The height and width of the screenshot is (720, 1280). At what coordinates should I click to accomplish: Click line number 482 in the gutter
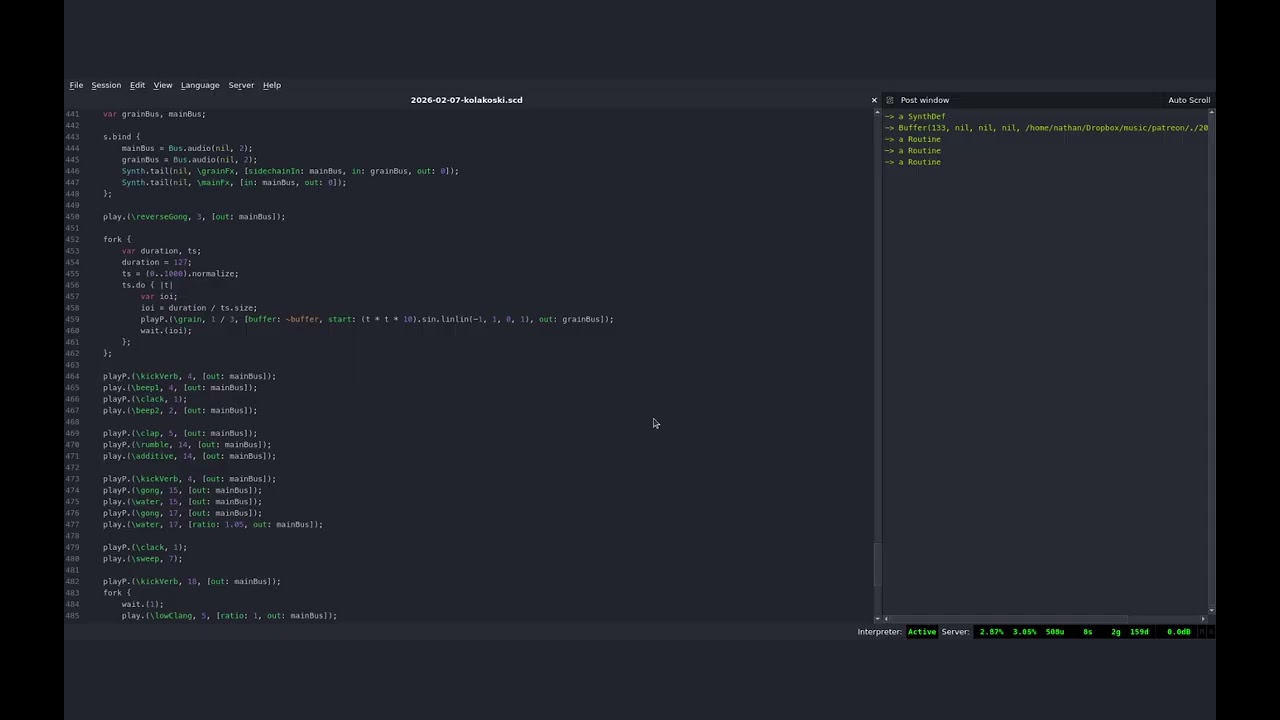(72, 582)
